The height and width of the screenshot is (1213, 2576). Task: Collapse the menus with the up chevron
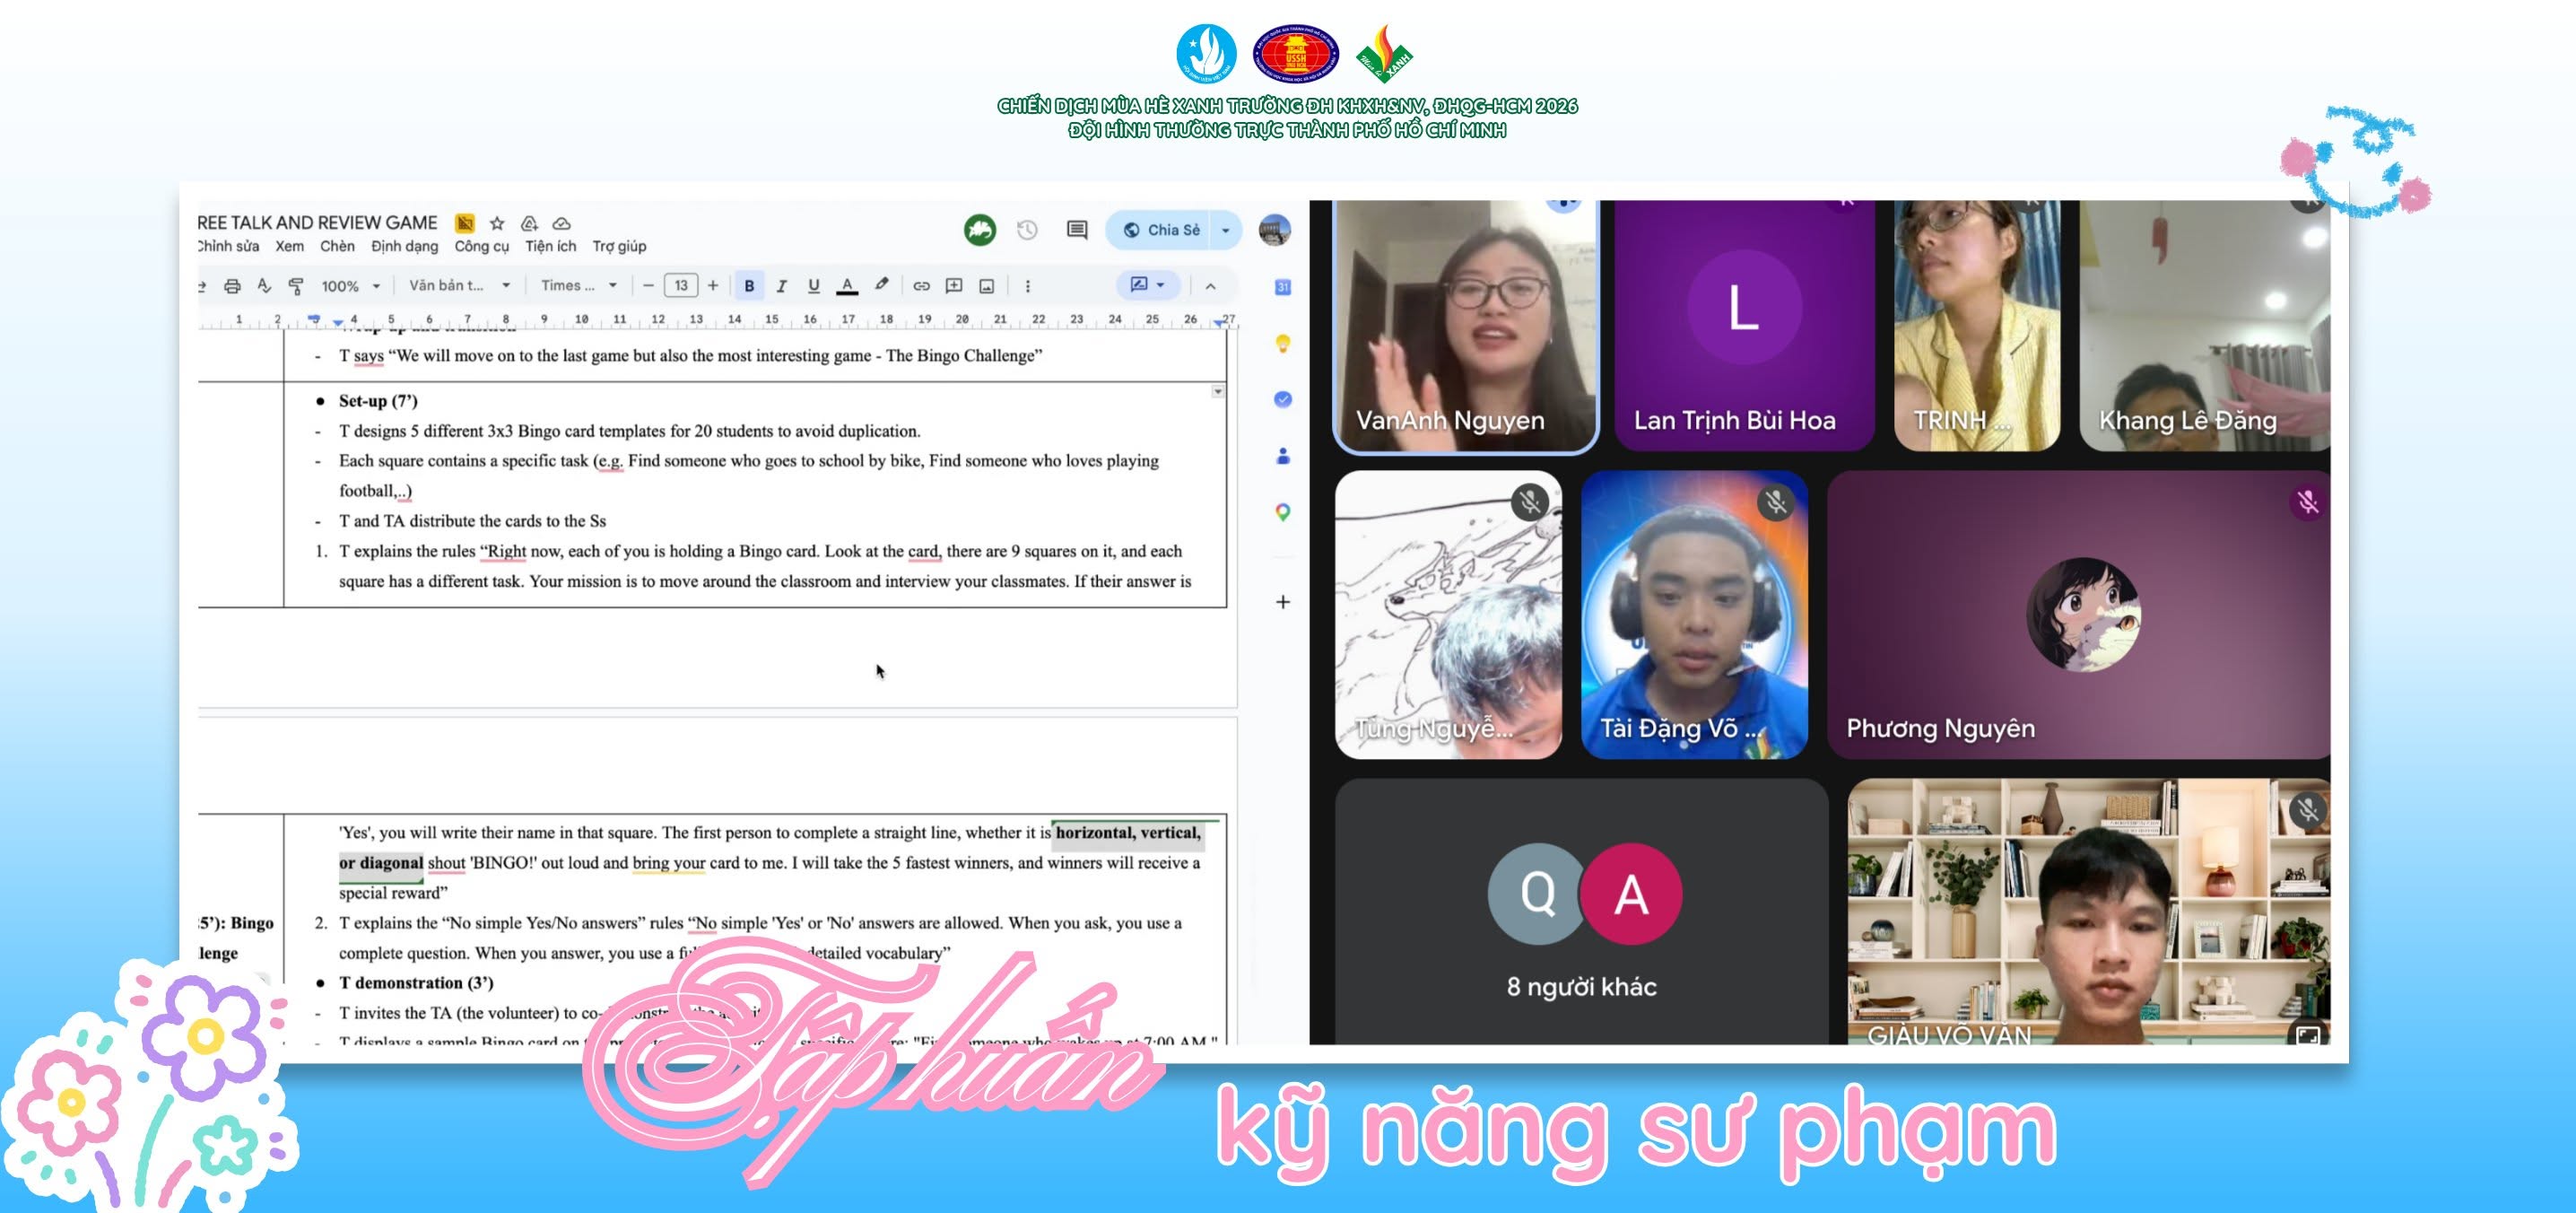tap(1210, 286)
